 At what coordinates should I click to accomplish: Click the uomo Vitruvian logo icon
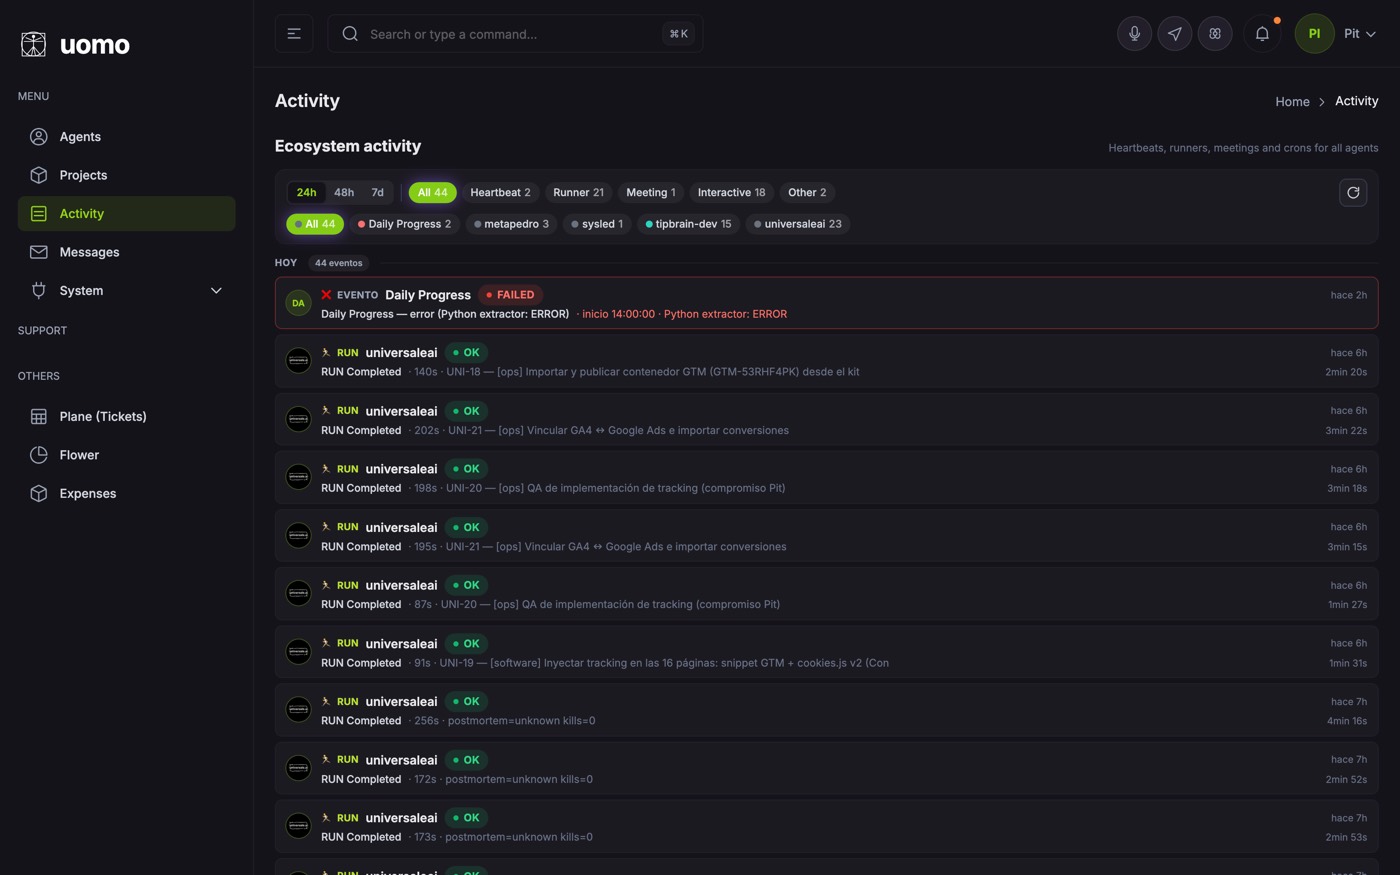pyautogui.click(x=33, y=44)
